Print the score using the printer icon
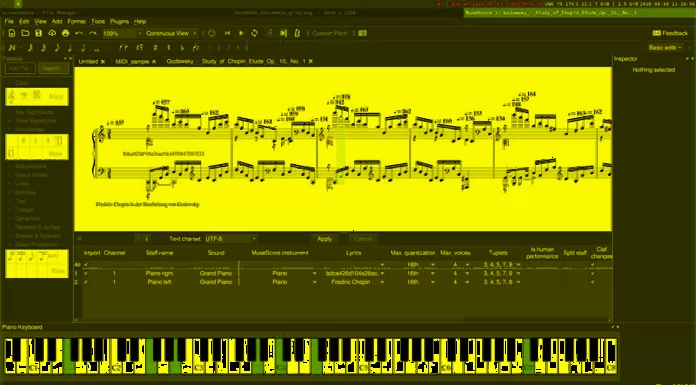Viewport: 696px width, 385px height. pyautogui.click(x=66, y=33)
